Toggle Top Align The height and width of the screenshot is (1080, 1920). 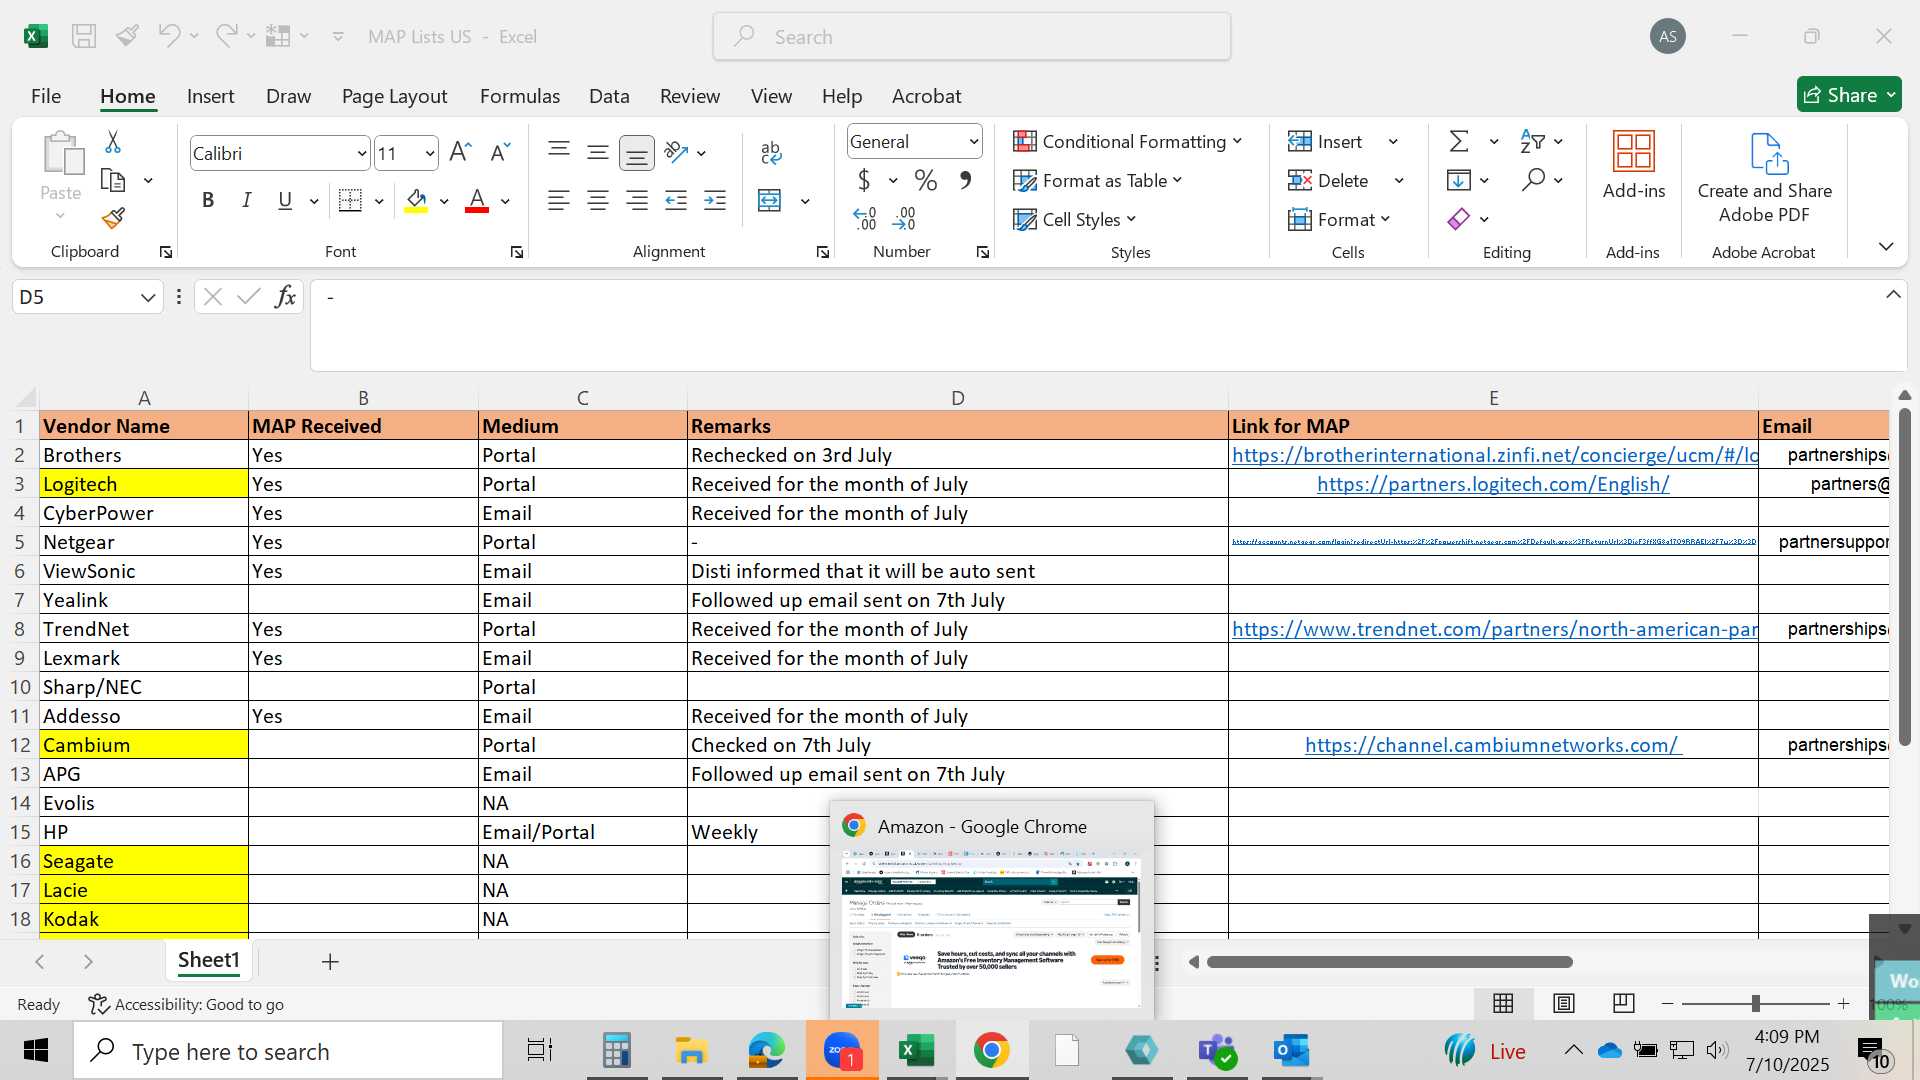559,152
